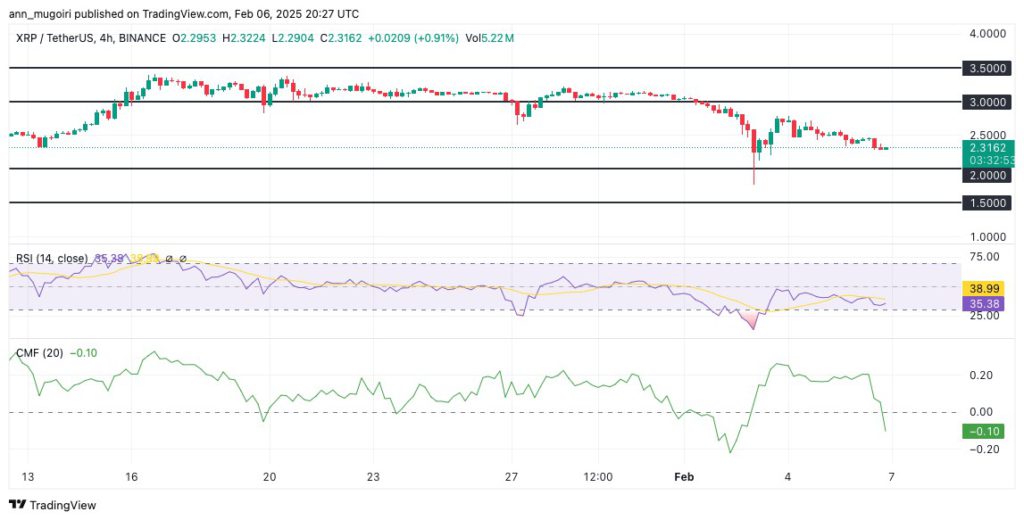Click the 3.5000 horizontal line price label
This screenshot has width=1024, height=520.
[988, 69]
